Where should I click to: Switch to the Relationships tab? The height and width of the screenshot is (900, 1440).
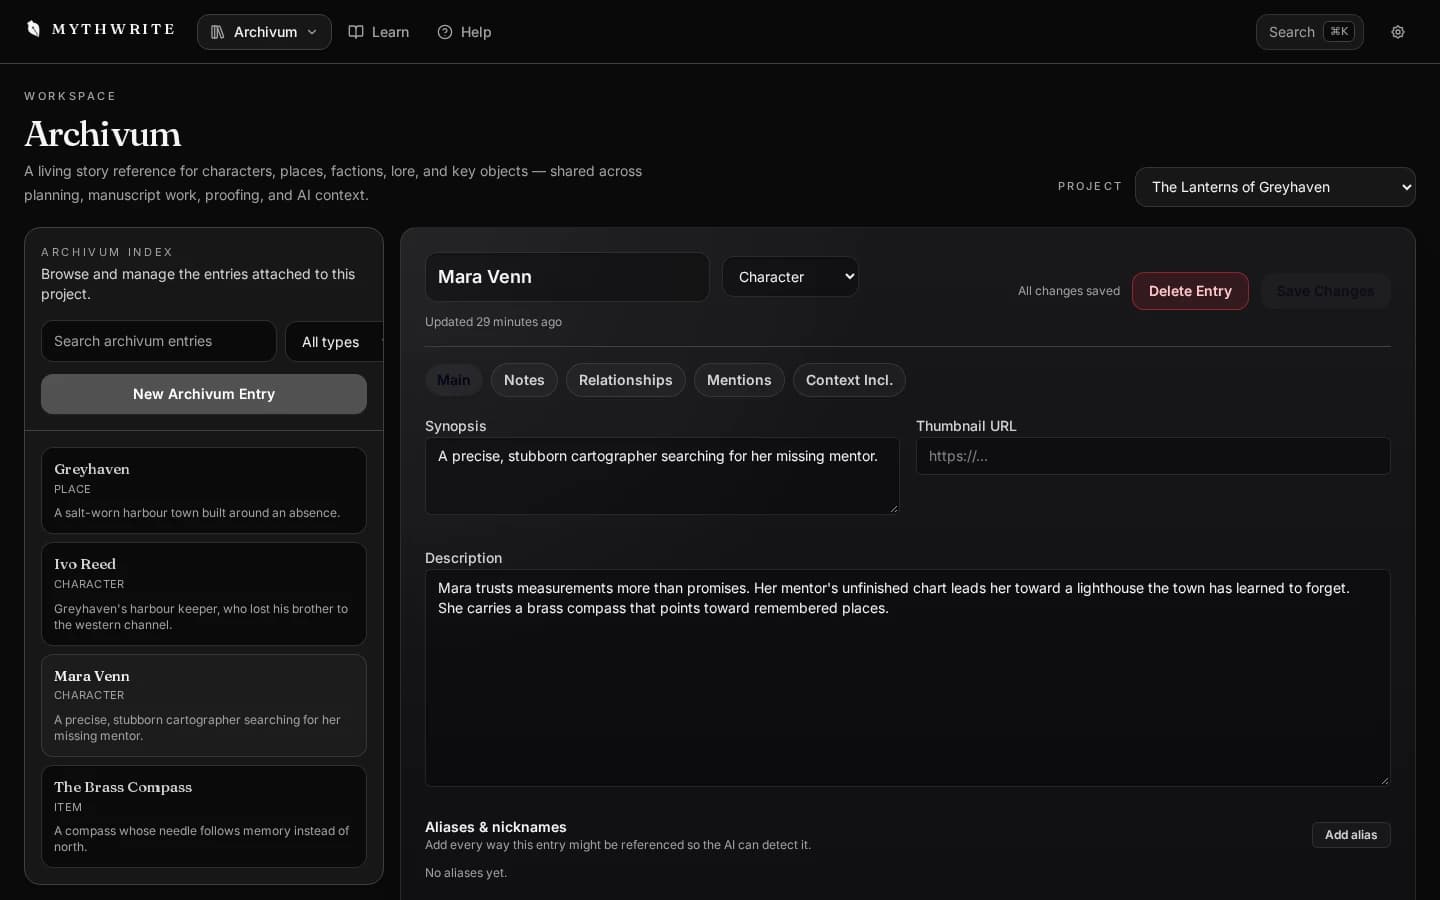(625, 380)
